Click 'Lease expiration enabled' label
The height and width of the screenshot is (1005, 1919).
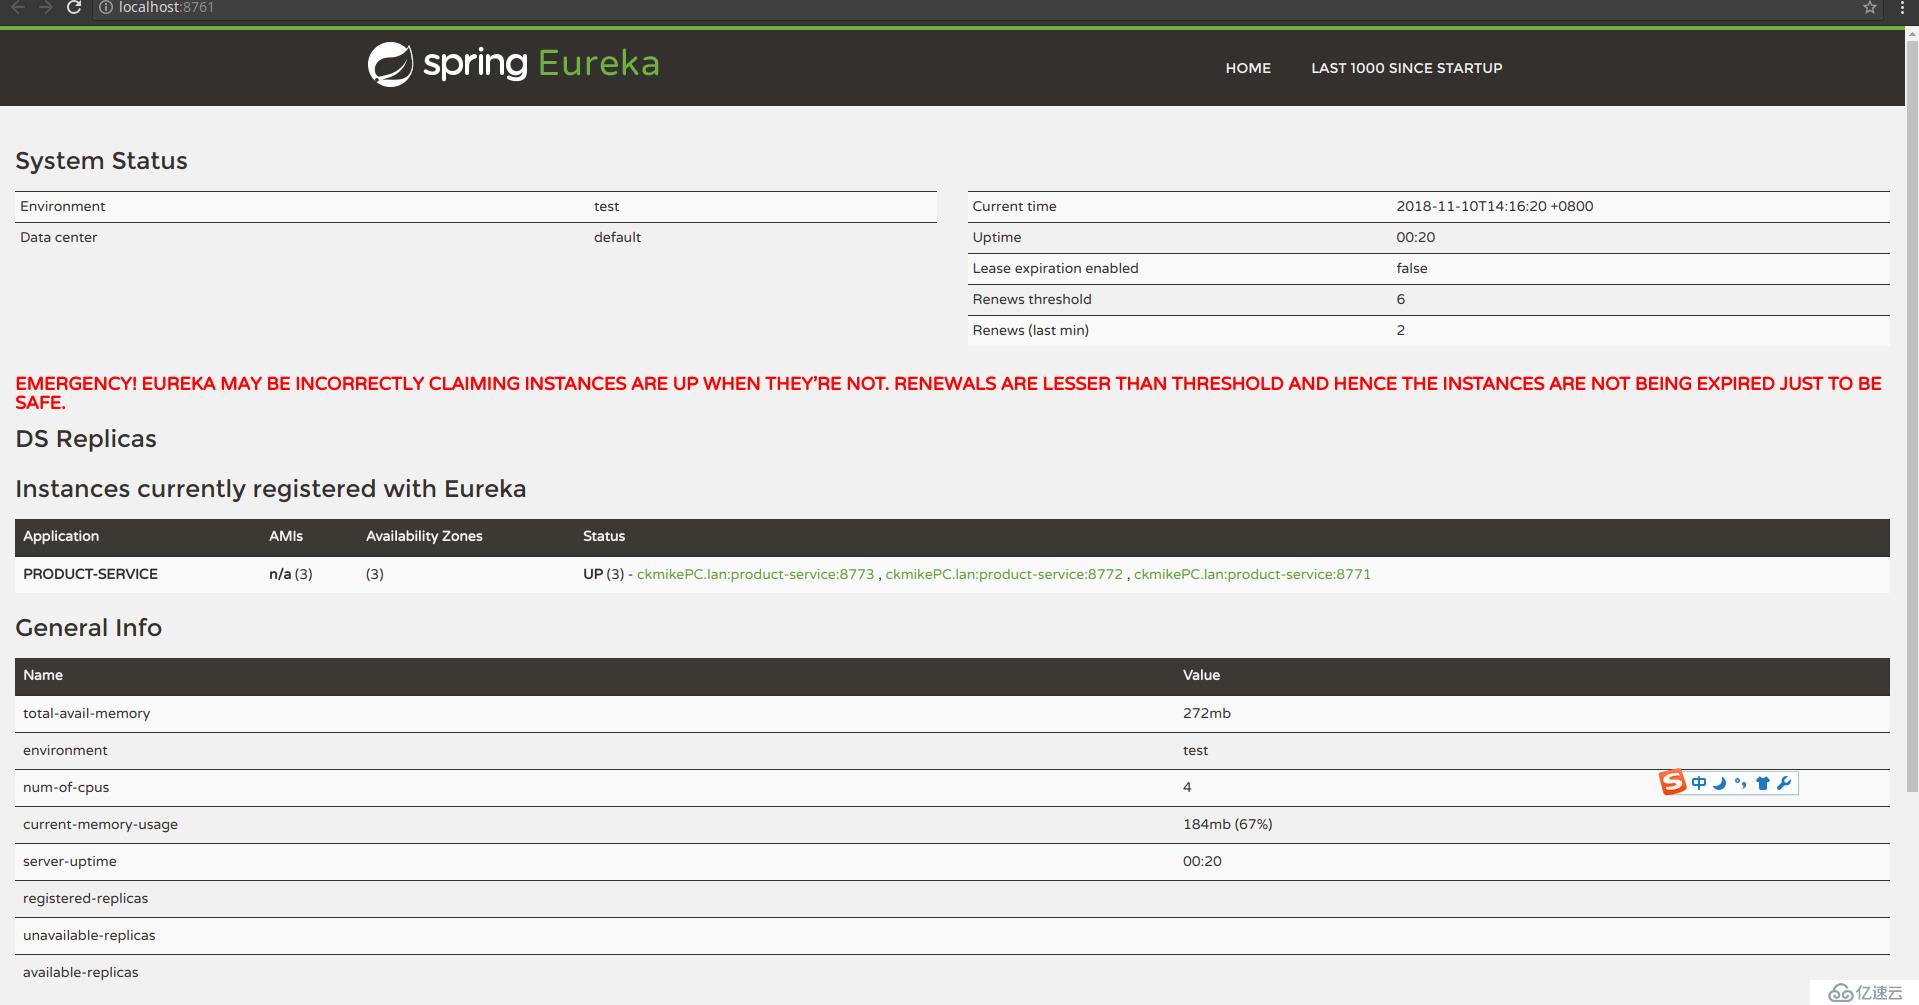(x=1055, y=268)
